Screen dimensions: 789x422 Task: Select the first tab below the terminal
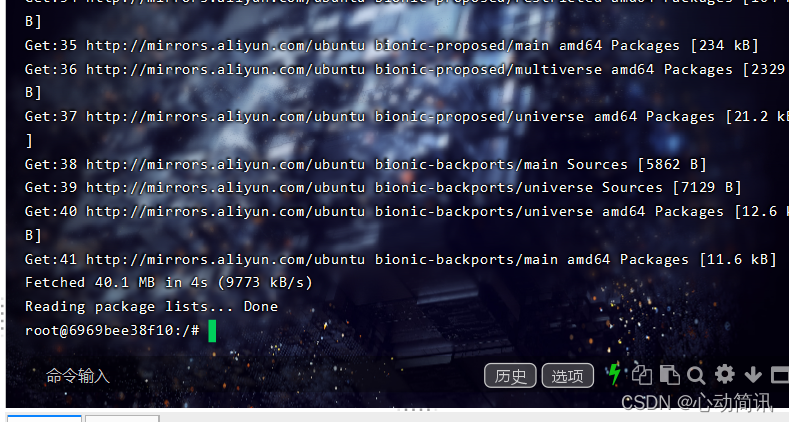click(x=44, y=418)
